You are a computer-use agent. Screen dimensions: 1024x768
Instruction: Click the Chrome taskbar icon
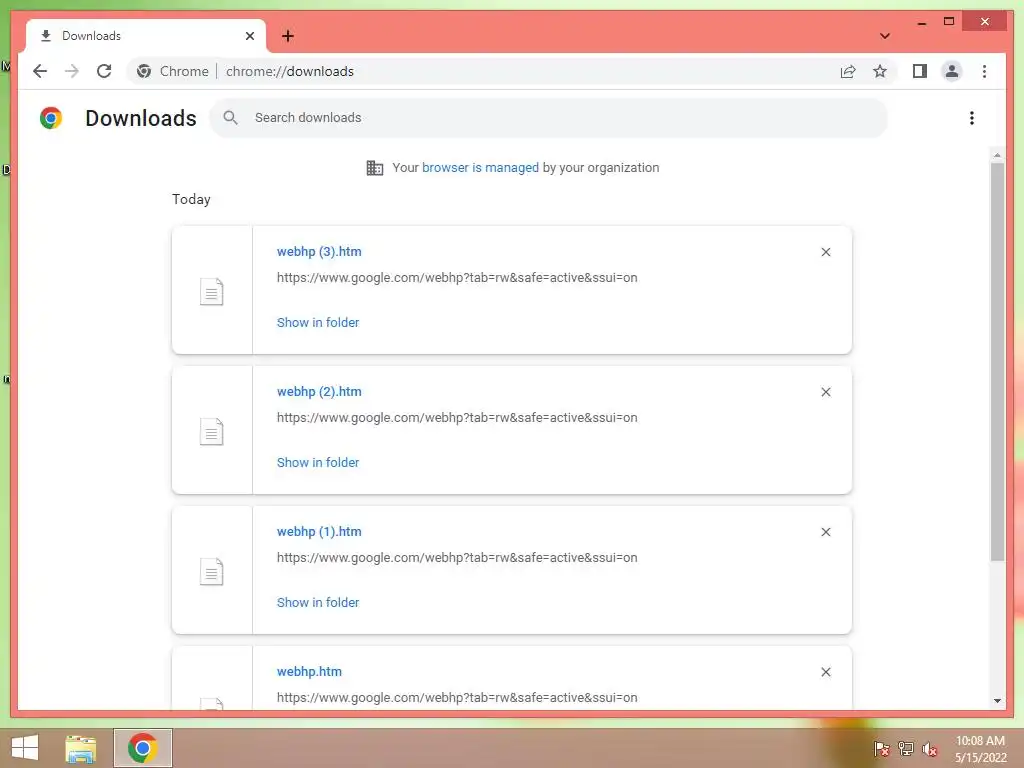(143, 748)
